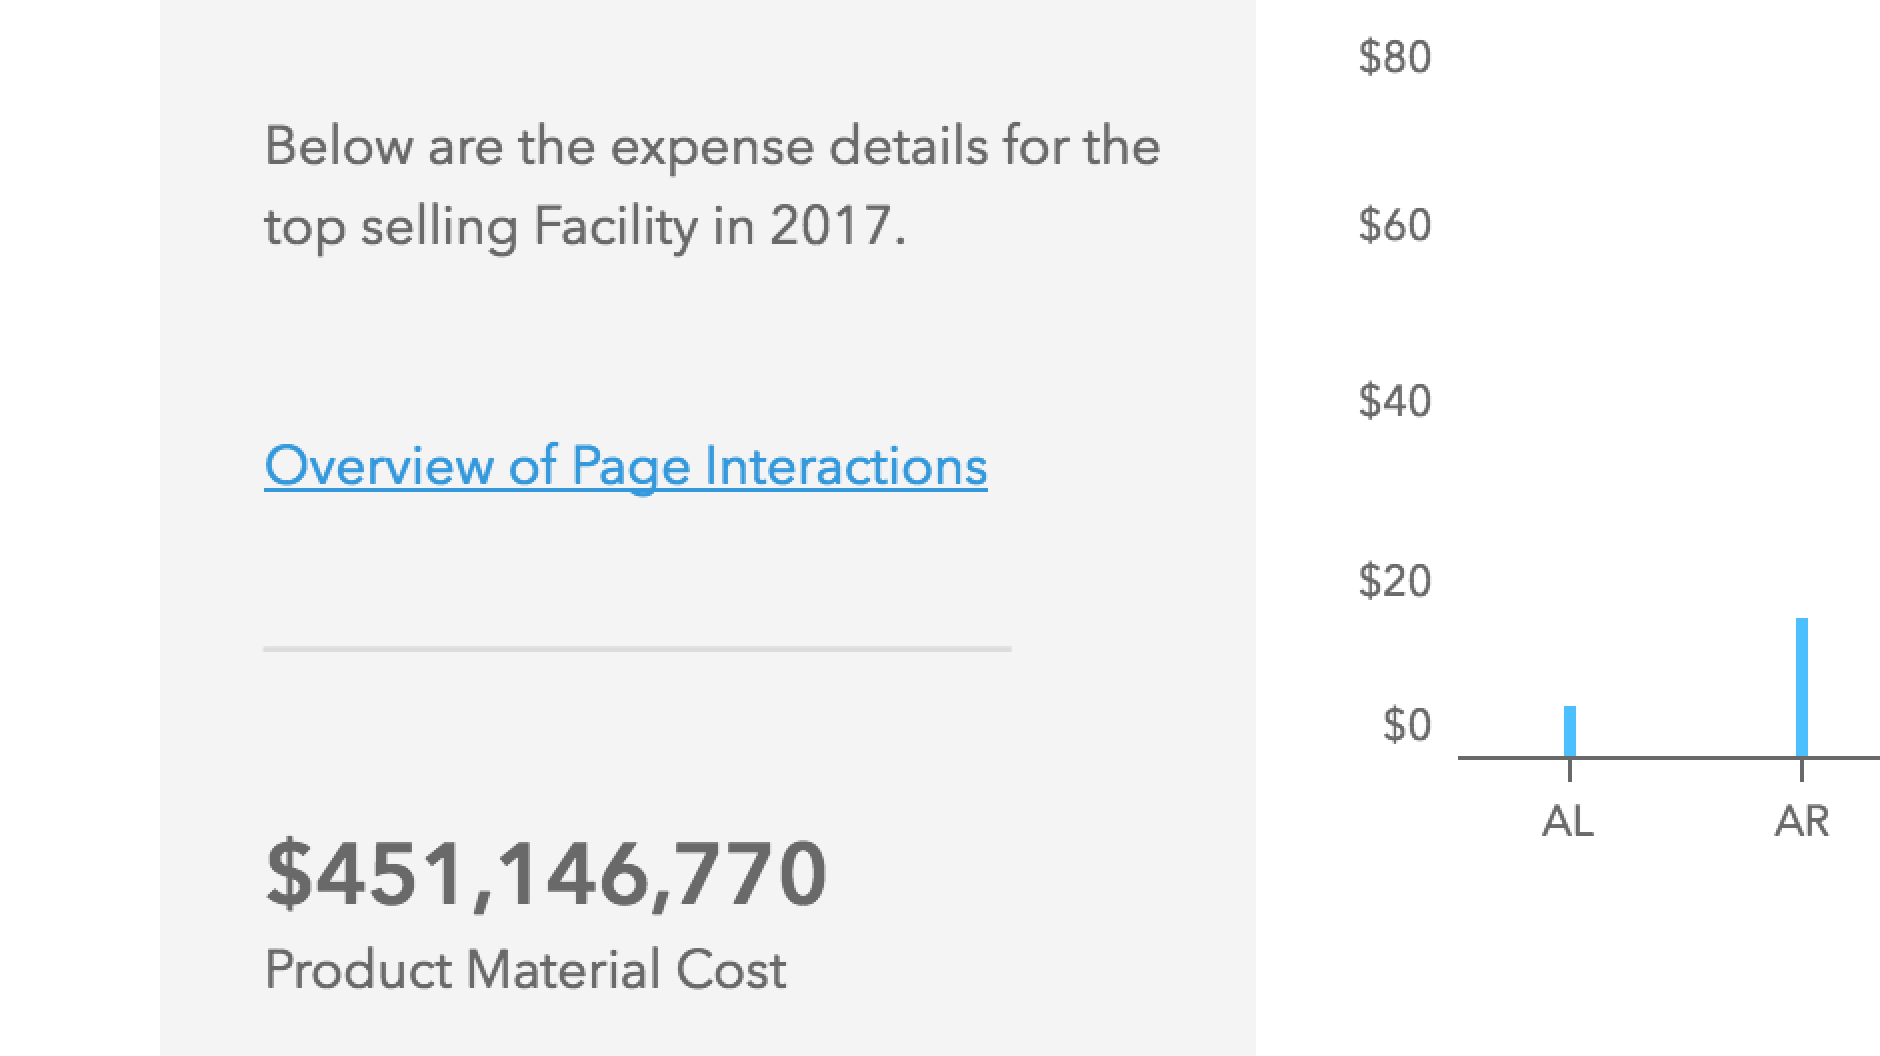This screenshot has width=1880, height=1056.
Task: Click the AL axis label
Action: tap(1570, 822)
